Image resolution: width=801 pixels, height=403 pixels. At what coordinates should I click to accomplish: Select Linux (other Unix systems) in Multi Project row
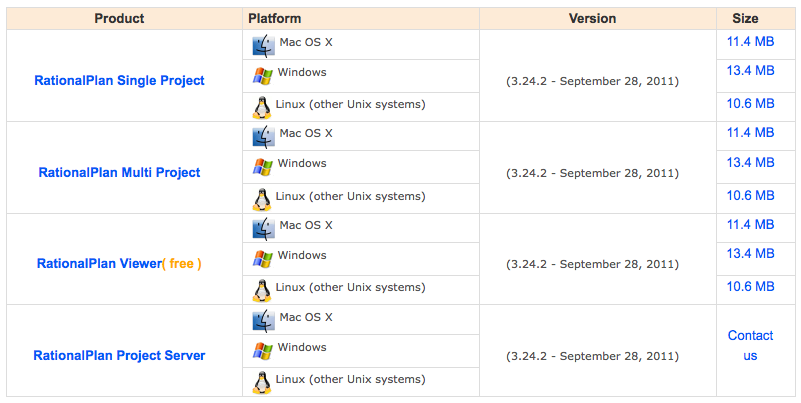tap(350, 197)
